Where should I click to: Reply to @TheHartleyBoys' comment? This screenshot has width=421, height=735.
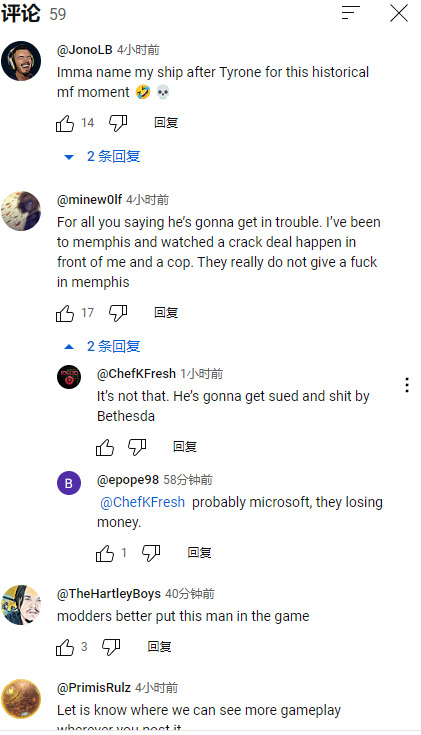(x=159, y=647)
